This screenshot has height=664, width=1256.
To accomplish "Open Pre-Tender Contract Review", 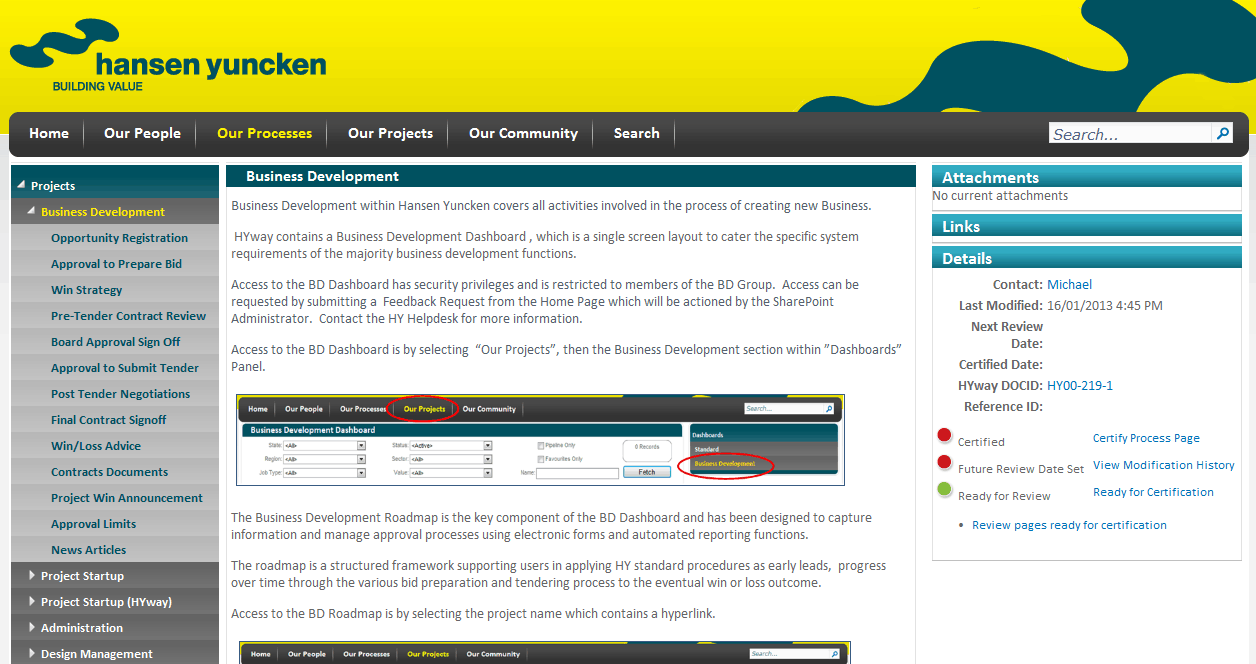I will (128, 316).
